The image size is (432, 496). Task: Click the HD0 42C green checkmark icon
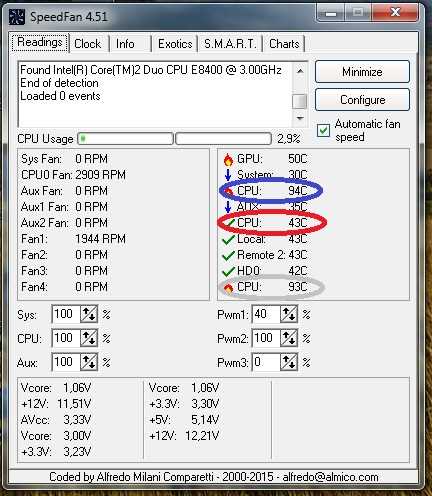point(228,271)
